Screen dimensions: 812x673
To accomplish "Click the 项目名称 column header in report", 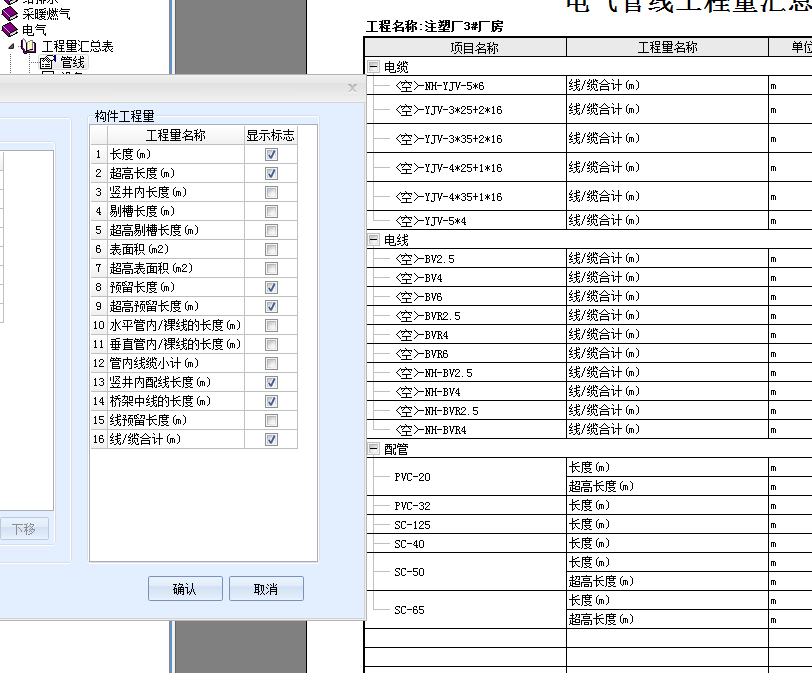I will (465, 48).
